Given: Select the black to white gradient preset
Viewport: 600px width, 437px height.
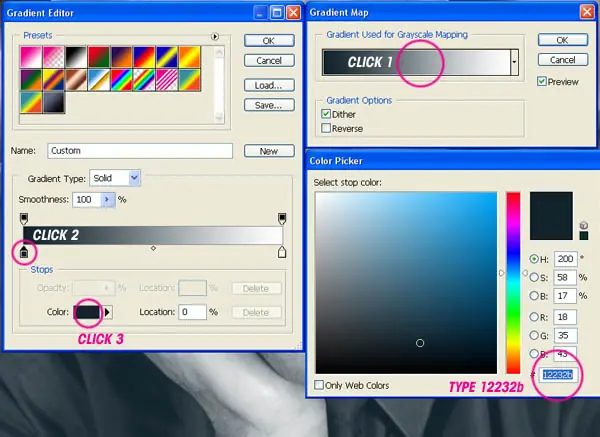Looking at the screenshot, I should pos(76,57).
